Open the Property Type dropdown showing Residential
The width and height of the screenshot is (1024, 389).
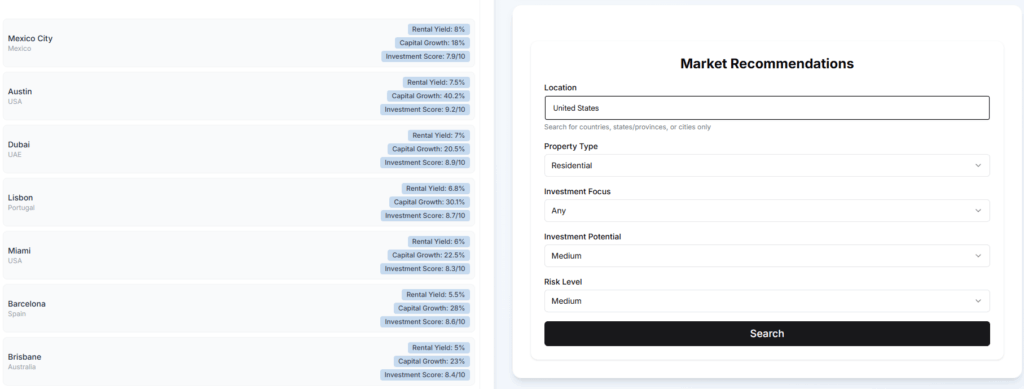coord(767,165)
